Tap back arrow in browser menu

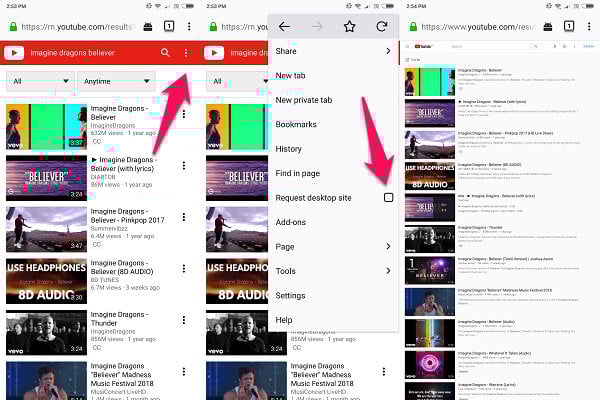[x=284, y=26]
